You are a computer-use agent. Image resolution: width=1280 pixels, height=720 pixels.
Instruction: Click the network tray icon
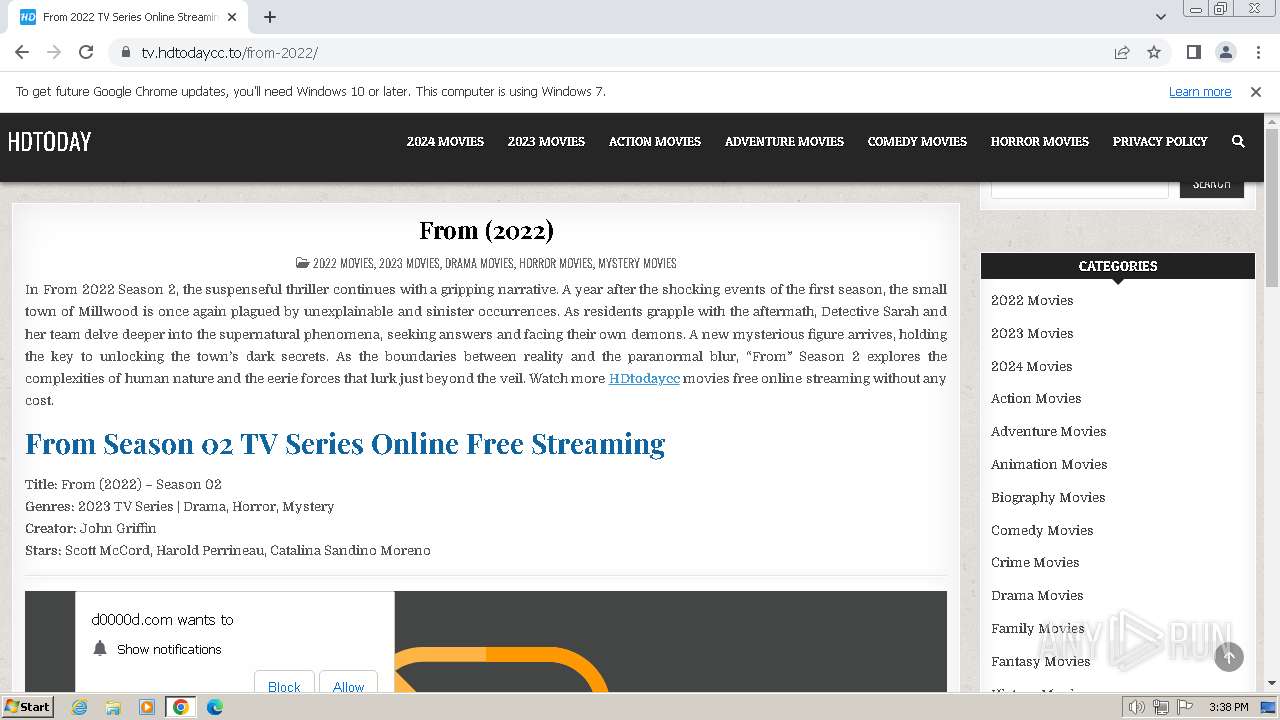tap(1161, 707)
